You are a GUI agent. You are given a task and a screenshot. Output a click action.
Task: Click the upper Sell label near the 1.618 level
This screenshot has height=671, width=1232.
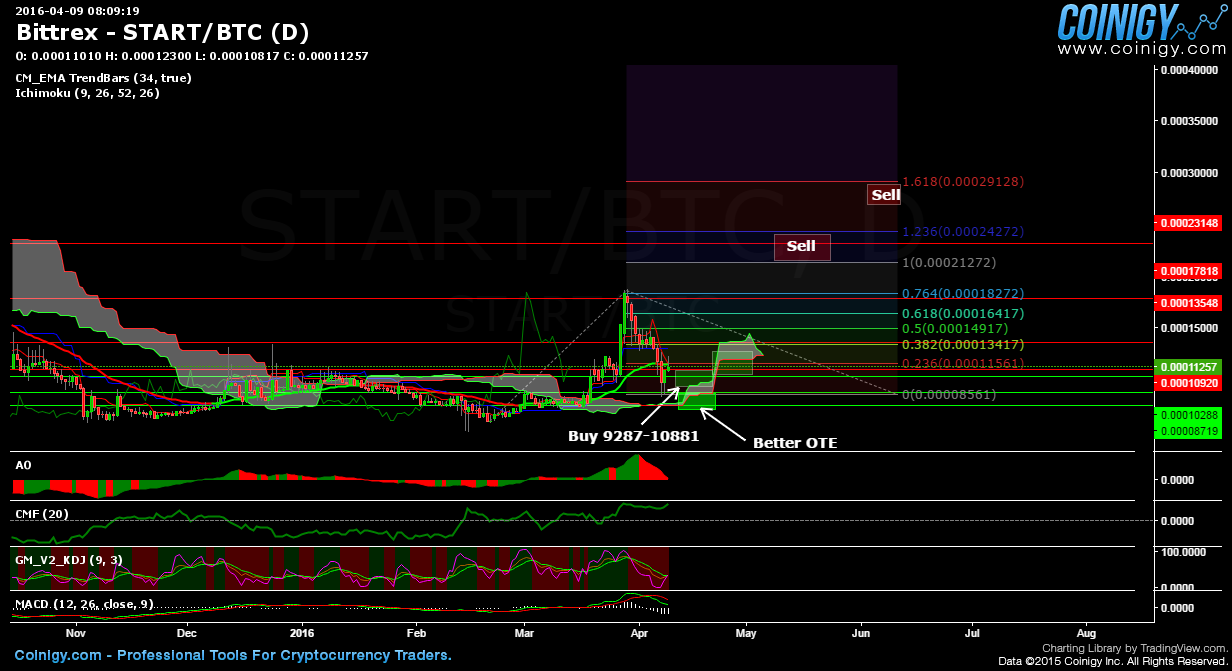[x=885, y=195]
